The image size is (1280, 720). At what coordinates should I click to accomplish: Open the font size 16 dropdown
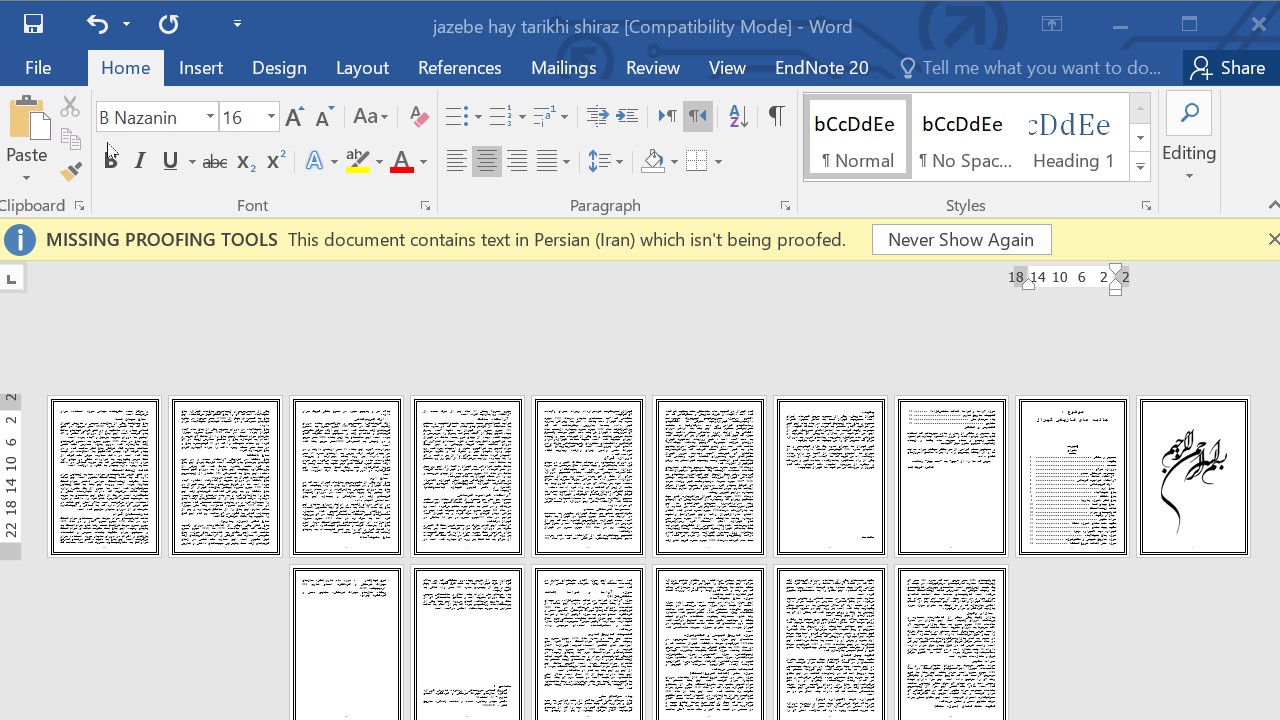tap(270, 117)
